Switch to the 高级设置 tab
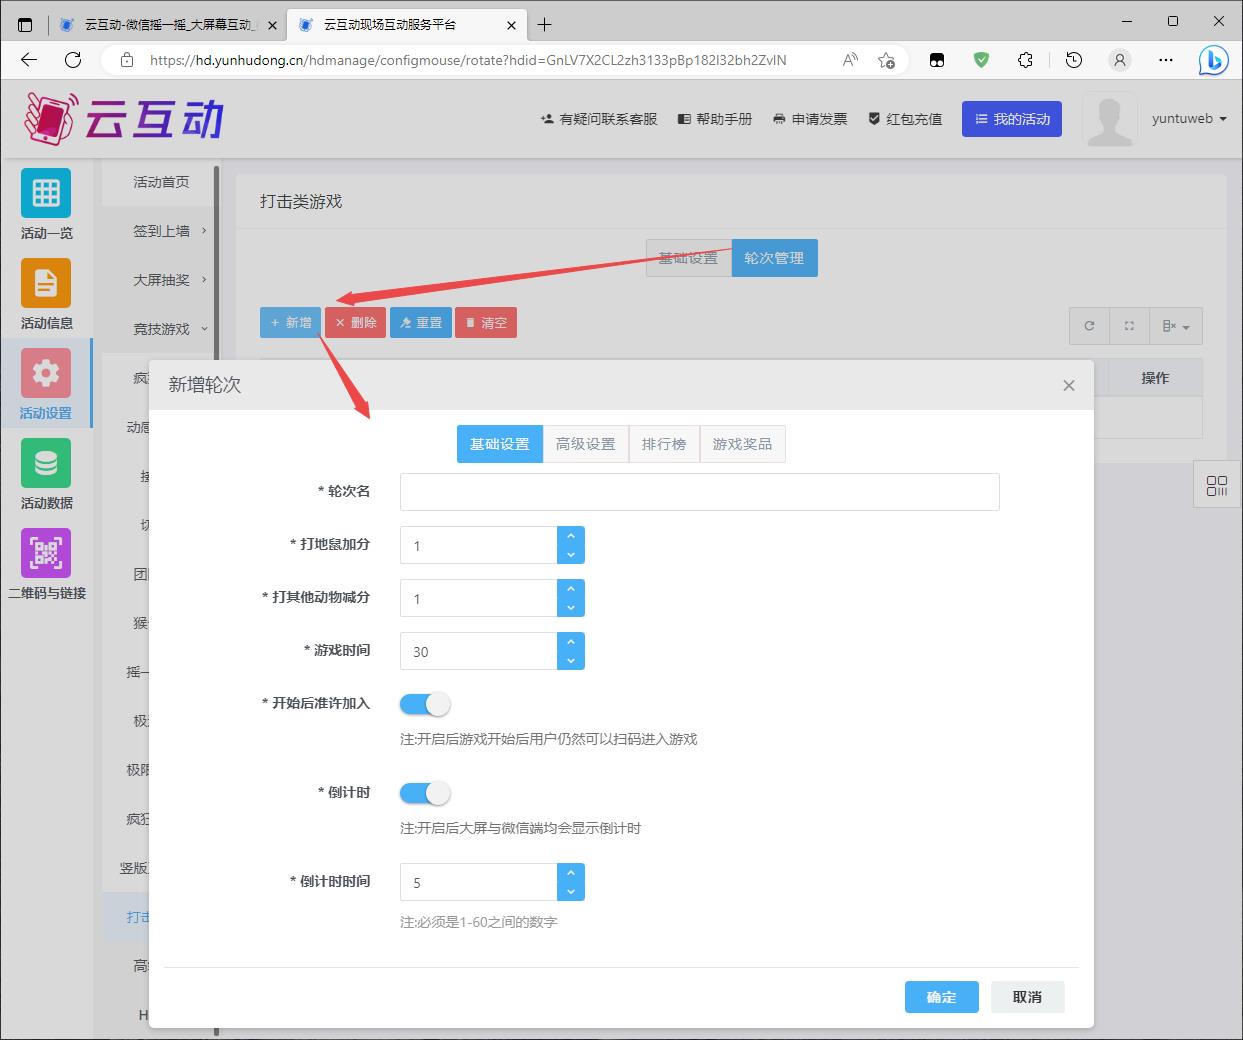 (x=585, y=444)
